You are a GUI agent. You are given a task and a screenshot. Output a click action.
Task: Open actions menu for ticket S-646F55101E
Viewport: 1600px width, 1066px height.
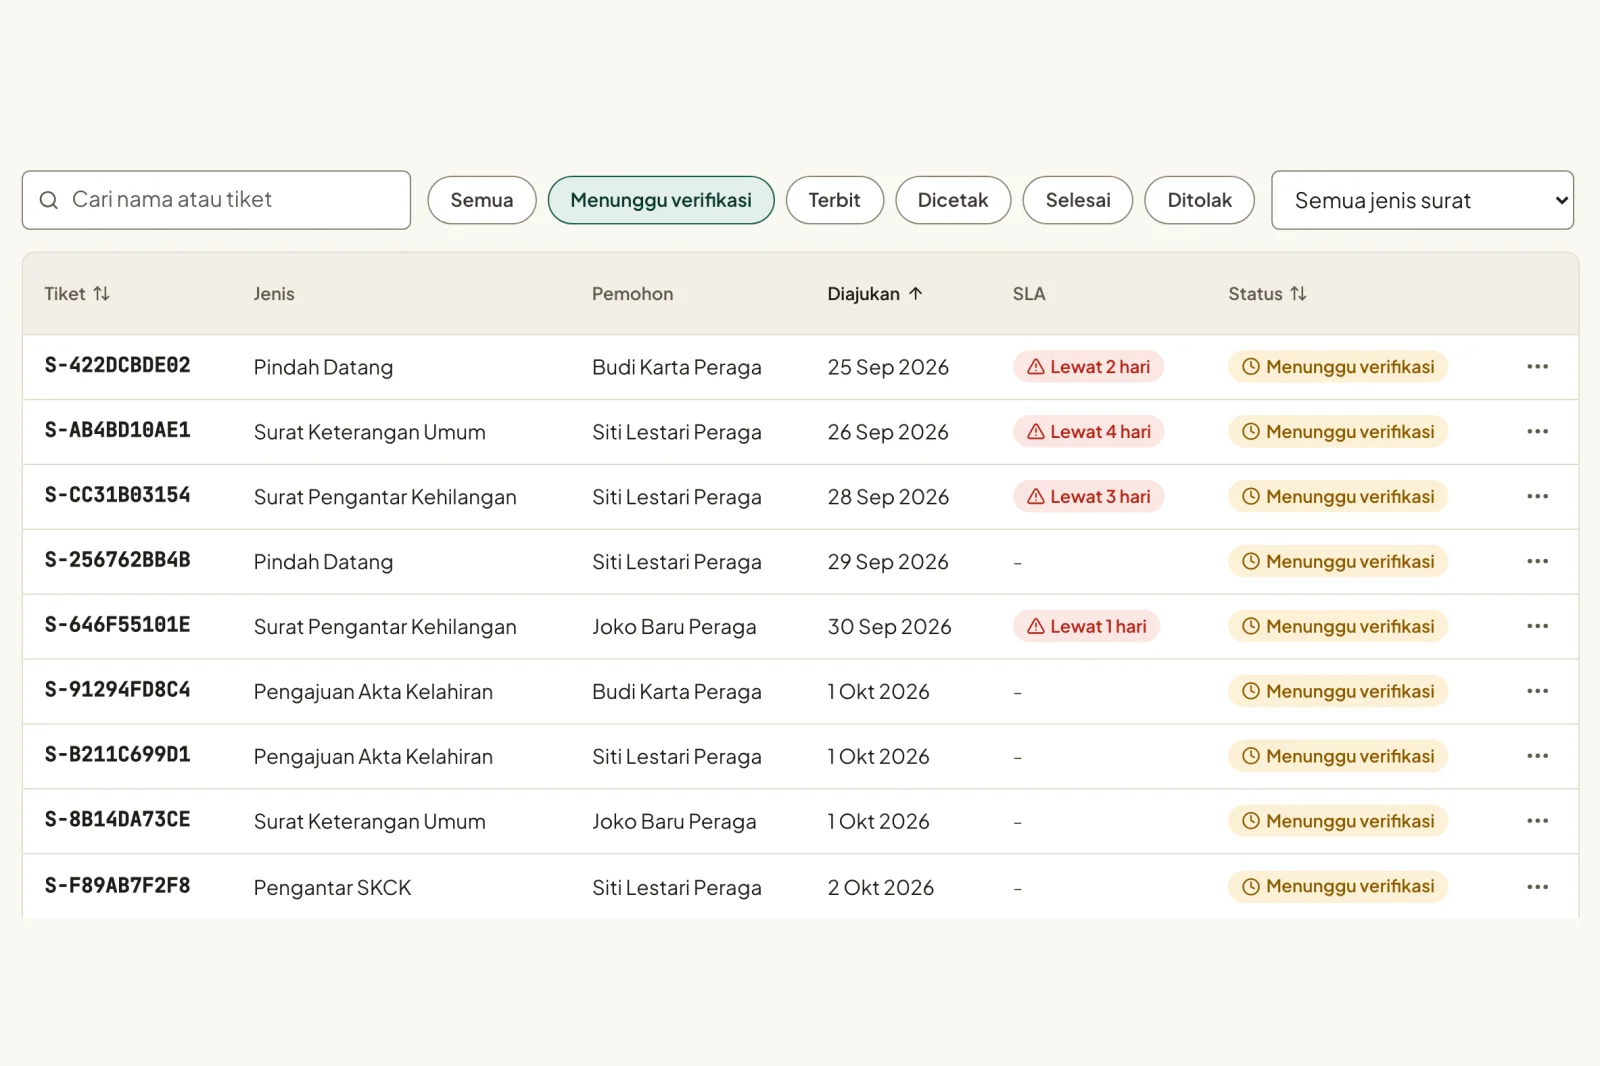point(1537,627)
